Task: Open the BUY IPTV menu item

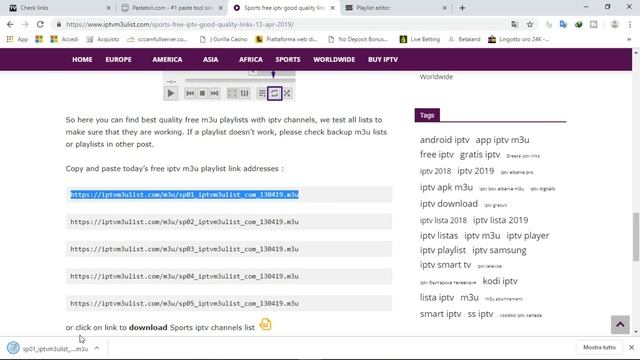Action: [x=383, y=60]
